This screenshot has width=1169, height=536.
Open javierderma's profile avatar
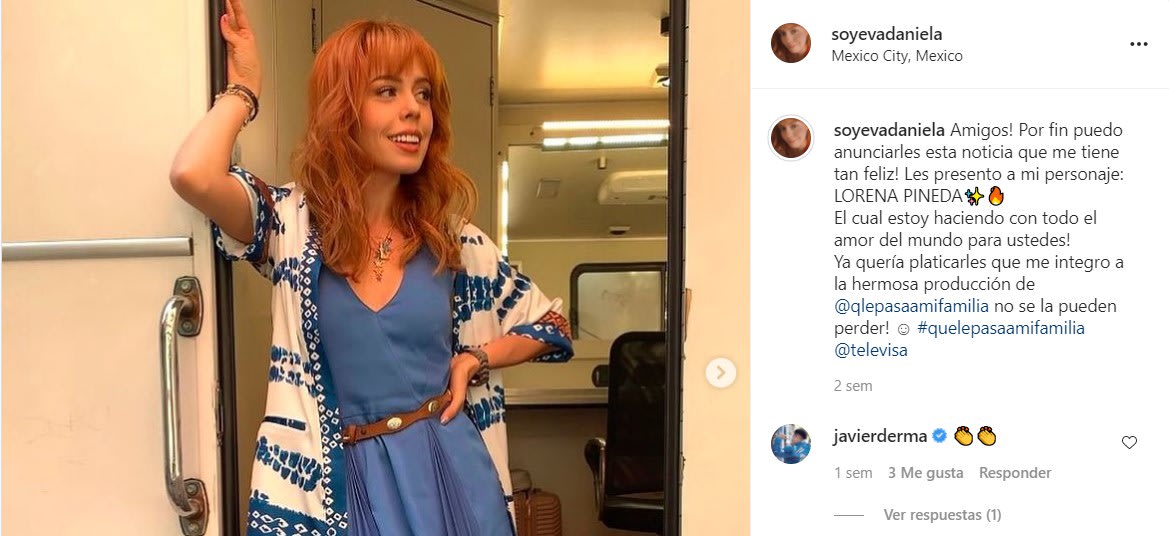[x=791, y=444]
